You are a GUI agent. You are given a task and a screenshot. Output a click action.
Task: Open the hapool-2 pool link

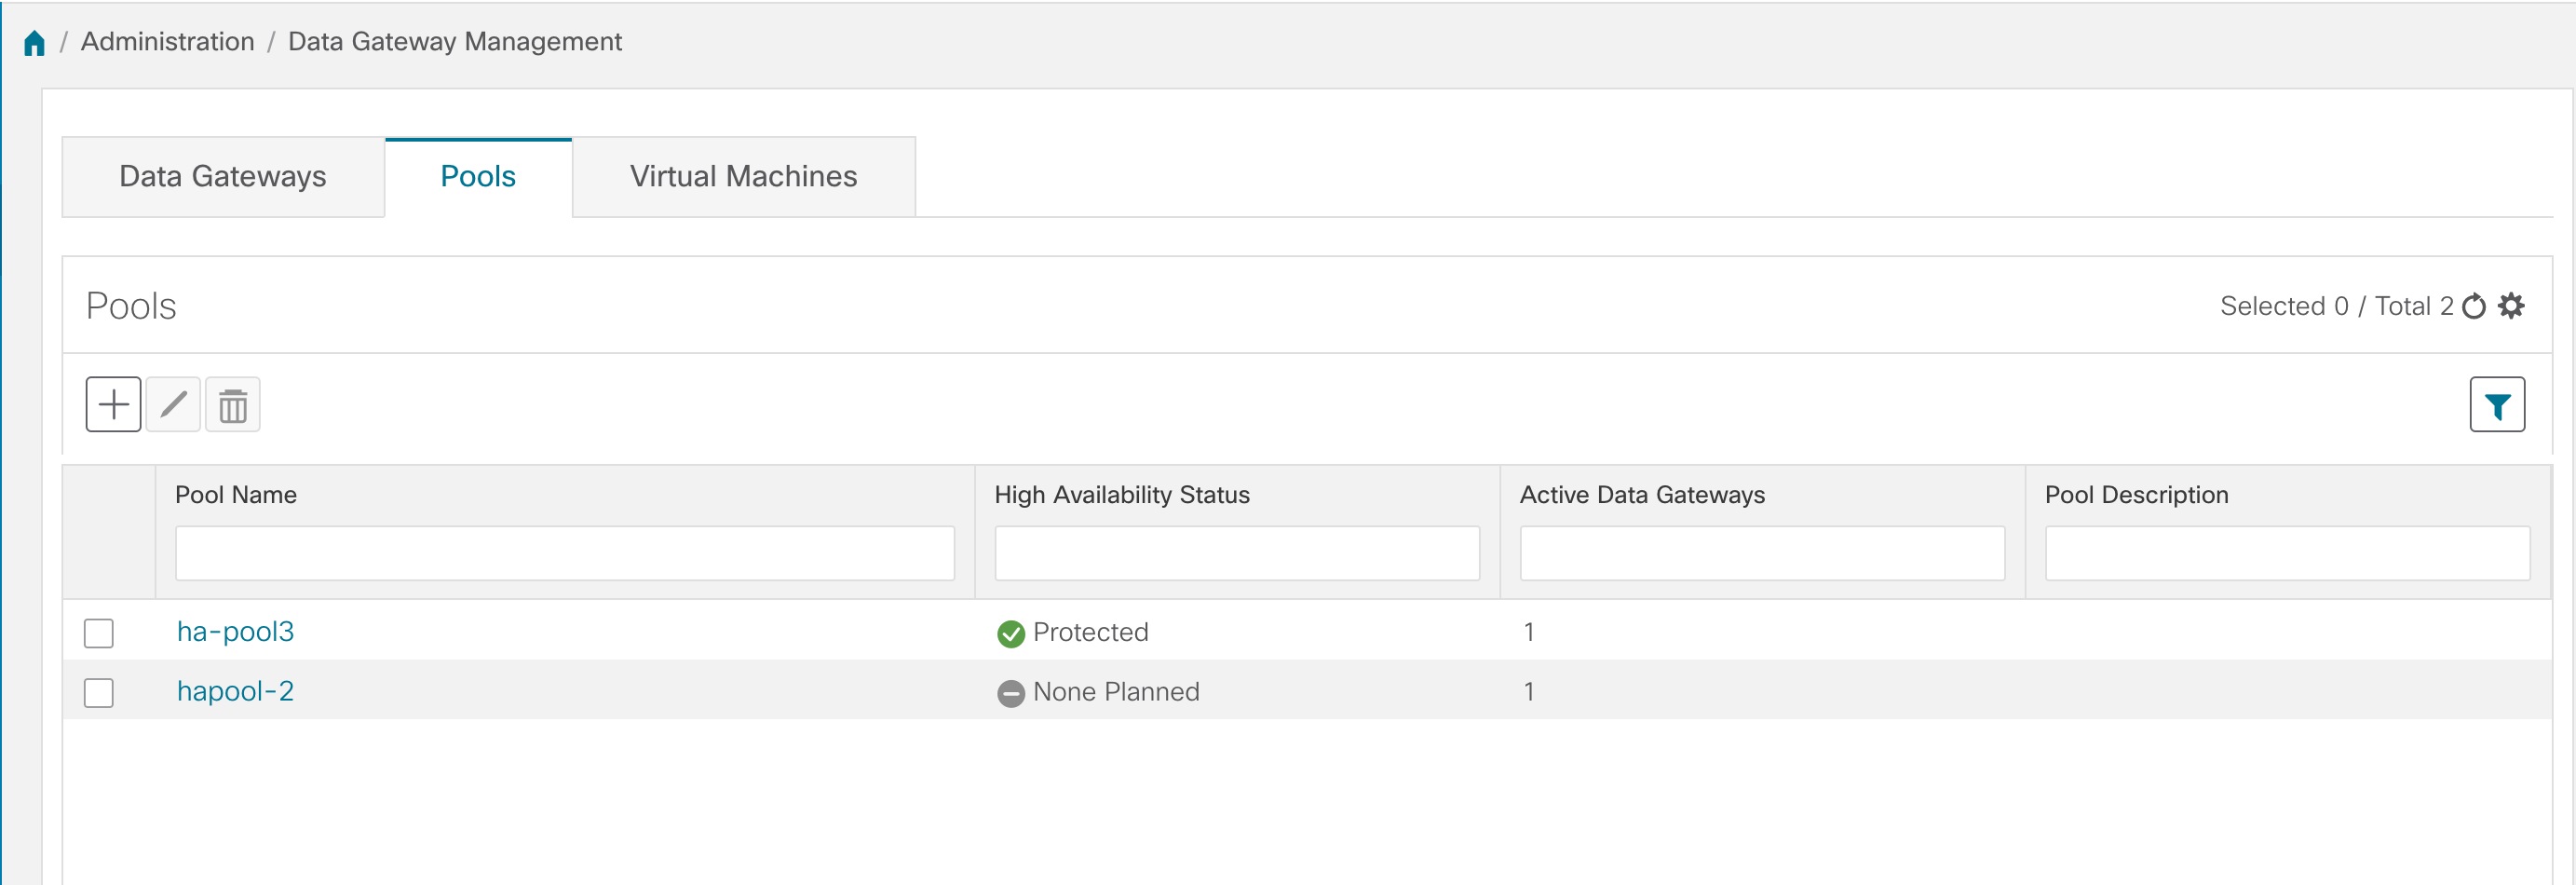[x=236, y=692]
